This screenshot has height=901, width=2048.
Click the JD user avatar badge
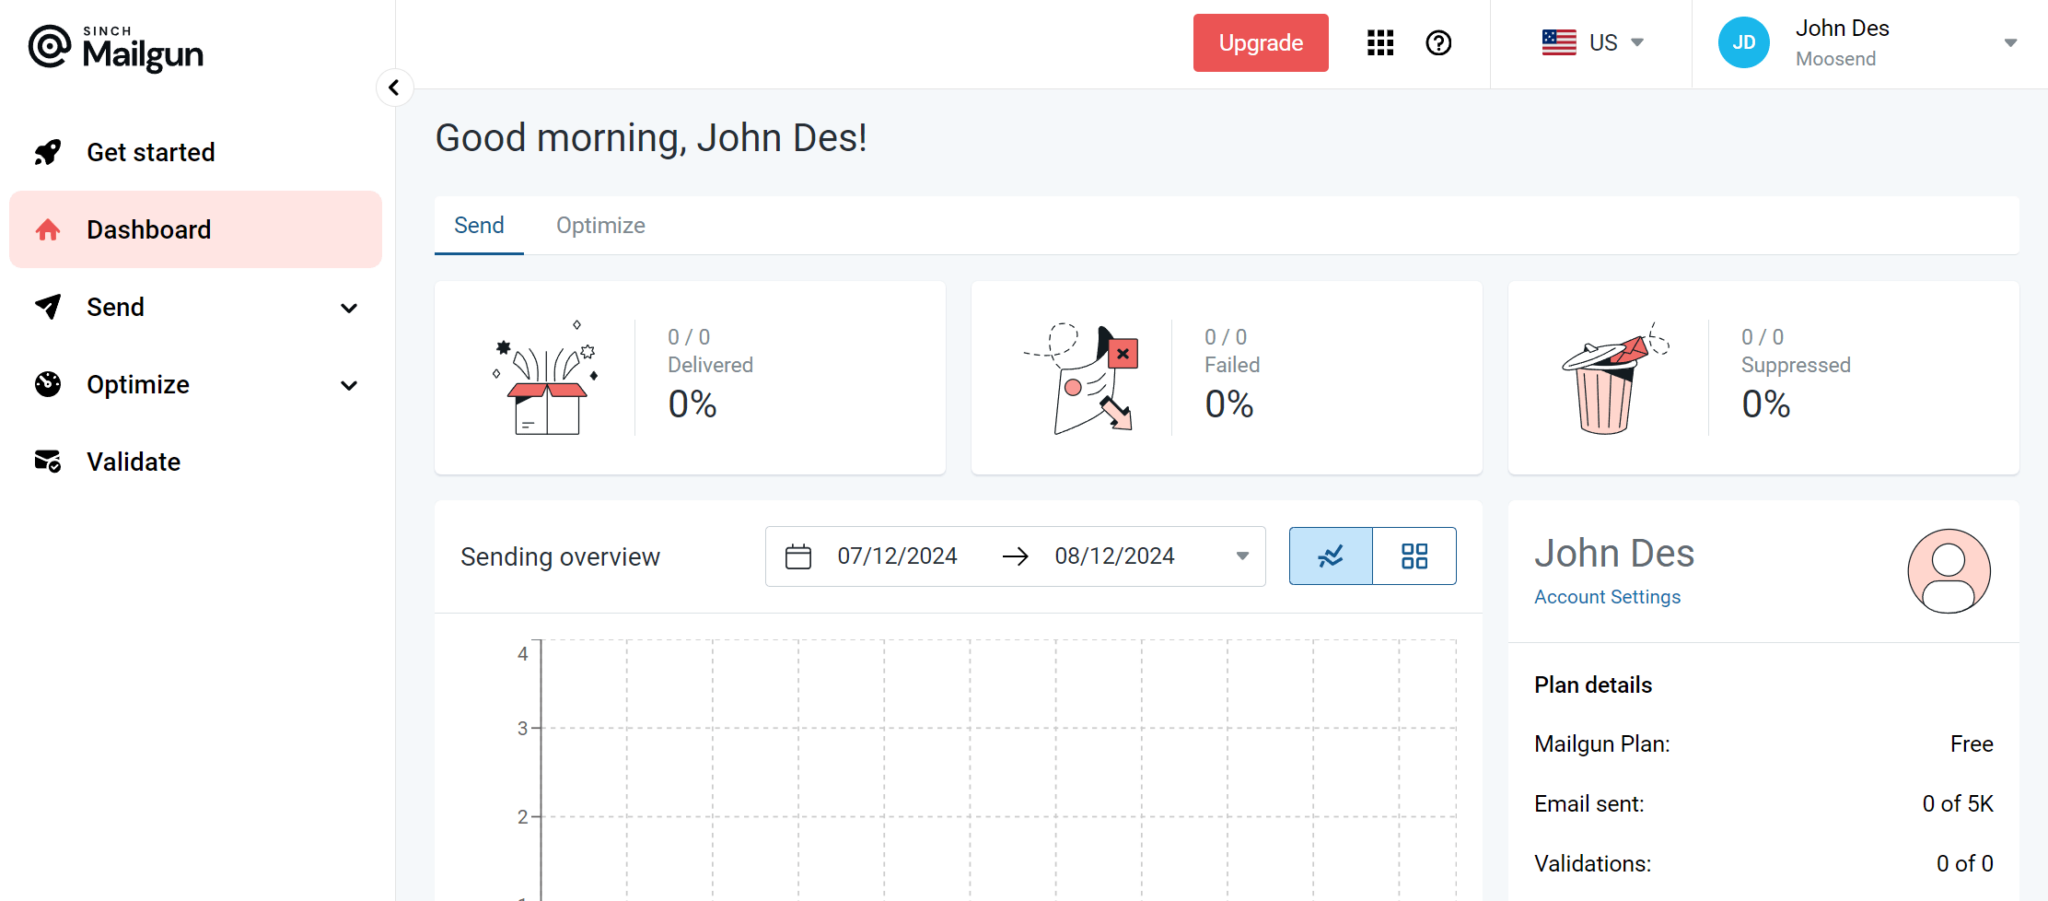1743,43
